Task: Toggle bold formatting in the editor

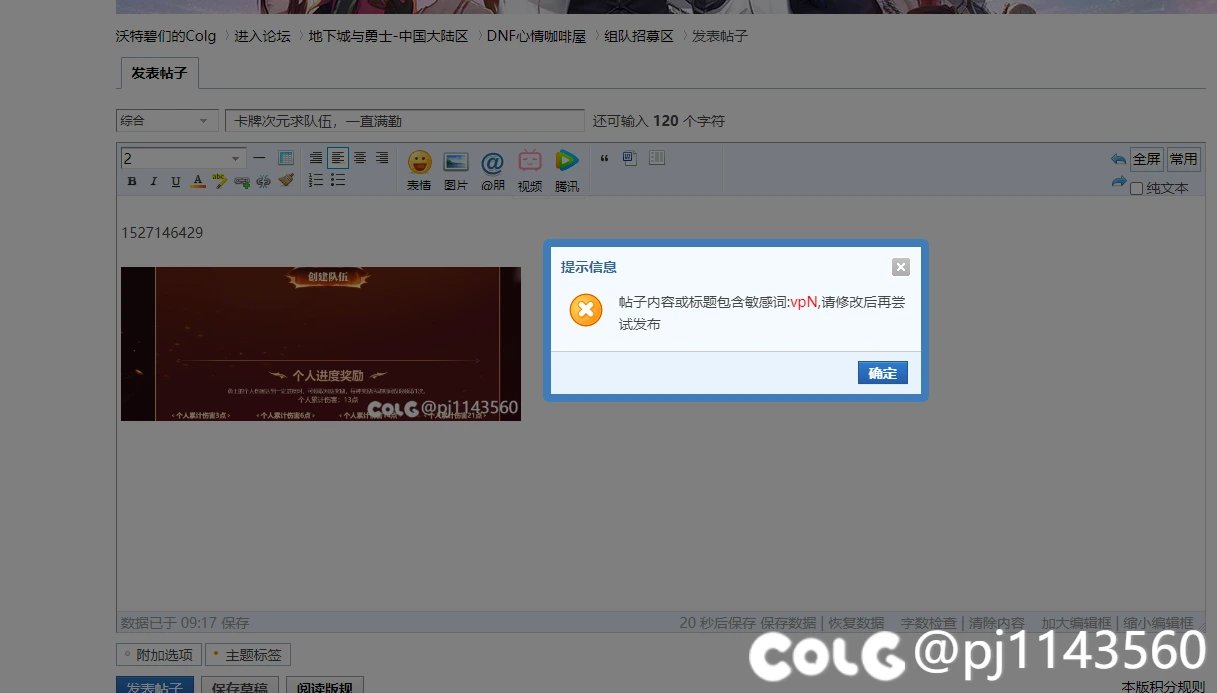Action: [x=132, y=181]
